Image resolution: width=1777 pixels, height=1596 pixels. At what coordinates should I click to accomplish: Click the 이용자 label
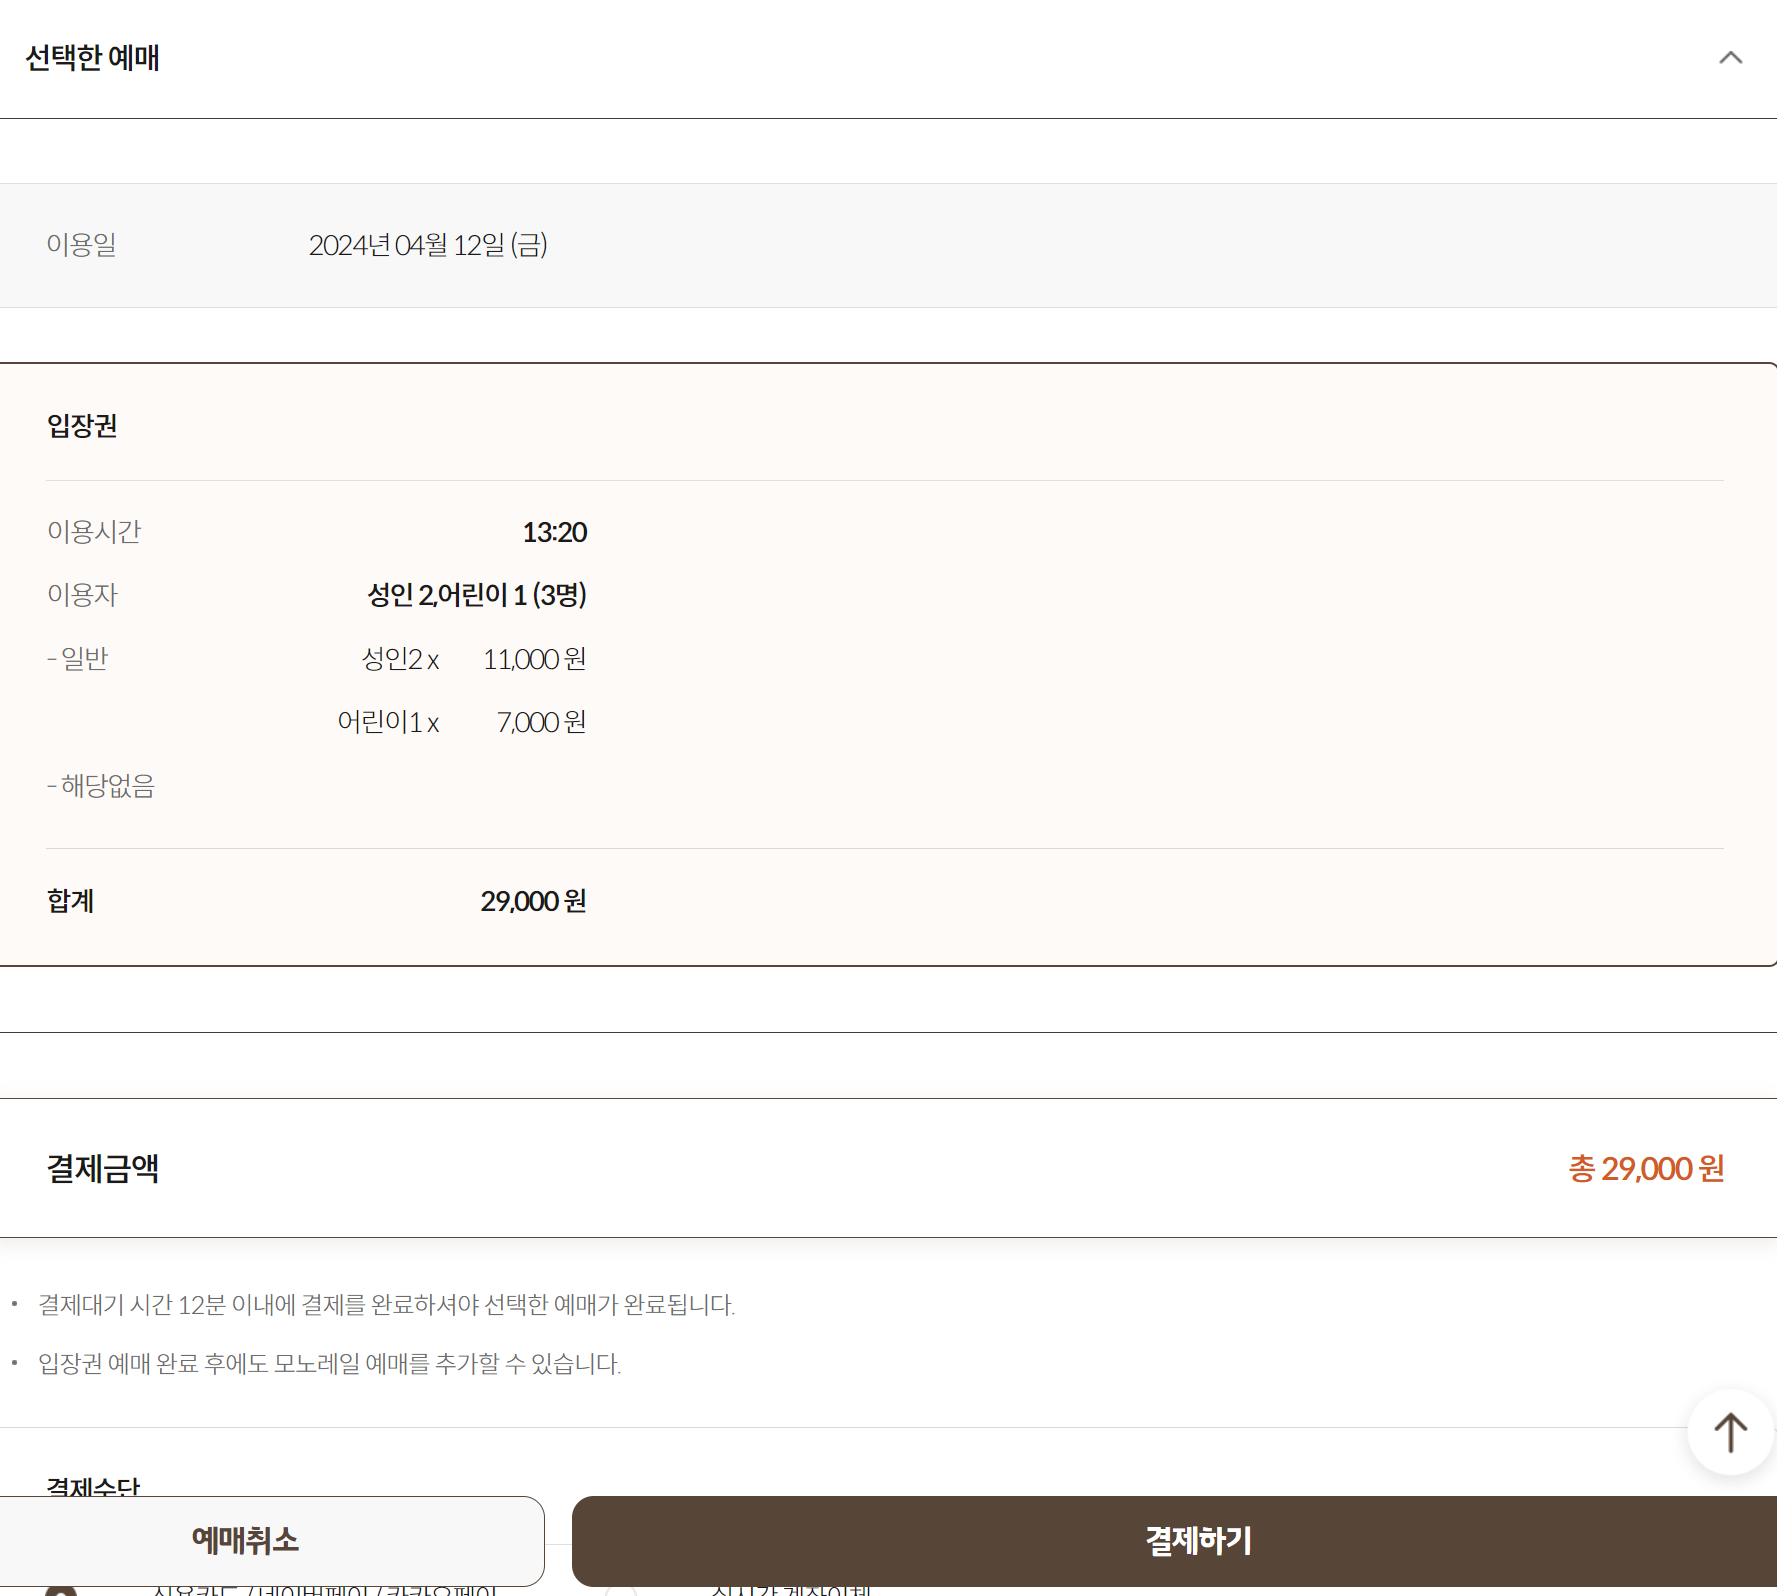click(x=82, y=595)
